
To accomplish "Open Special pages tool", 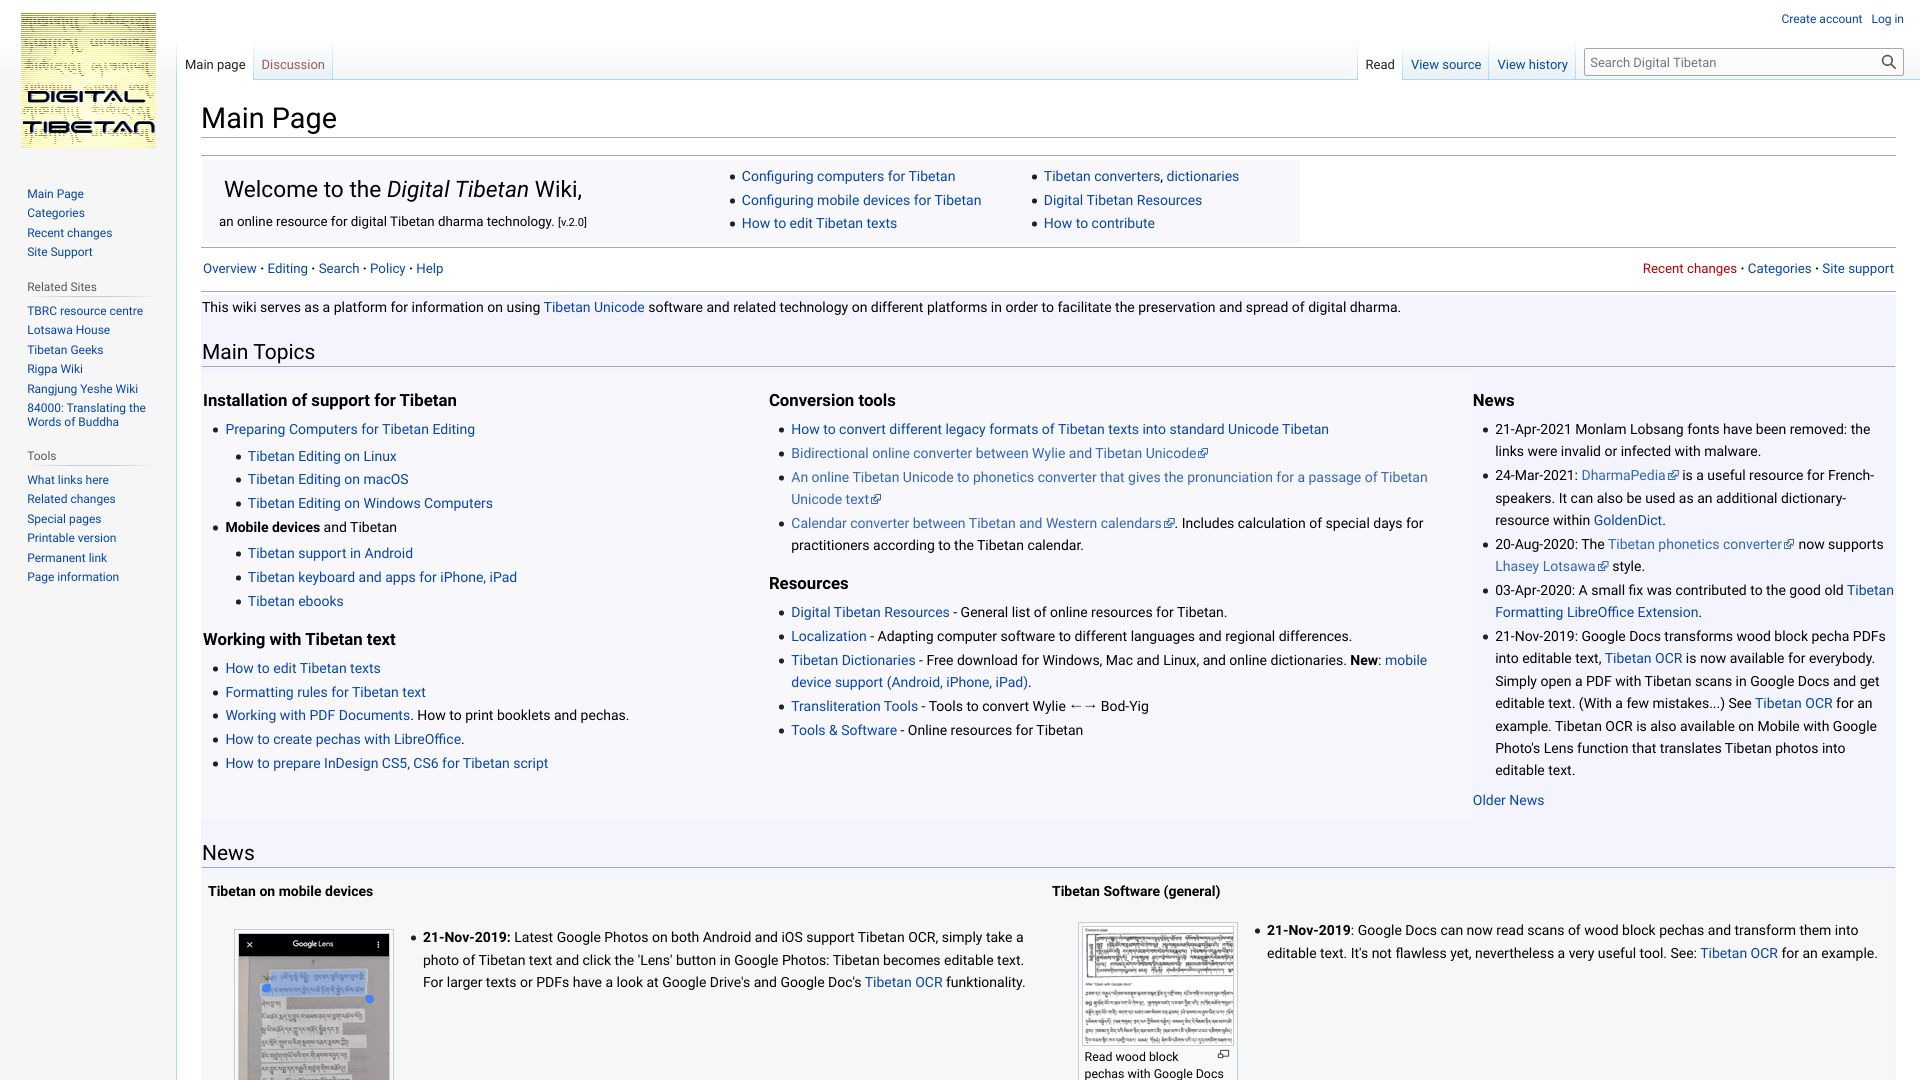I will [64, 519].
